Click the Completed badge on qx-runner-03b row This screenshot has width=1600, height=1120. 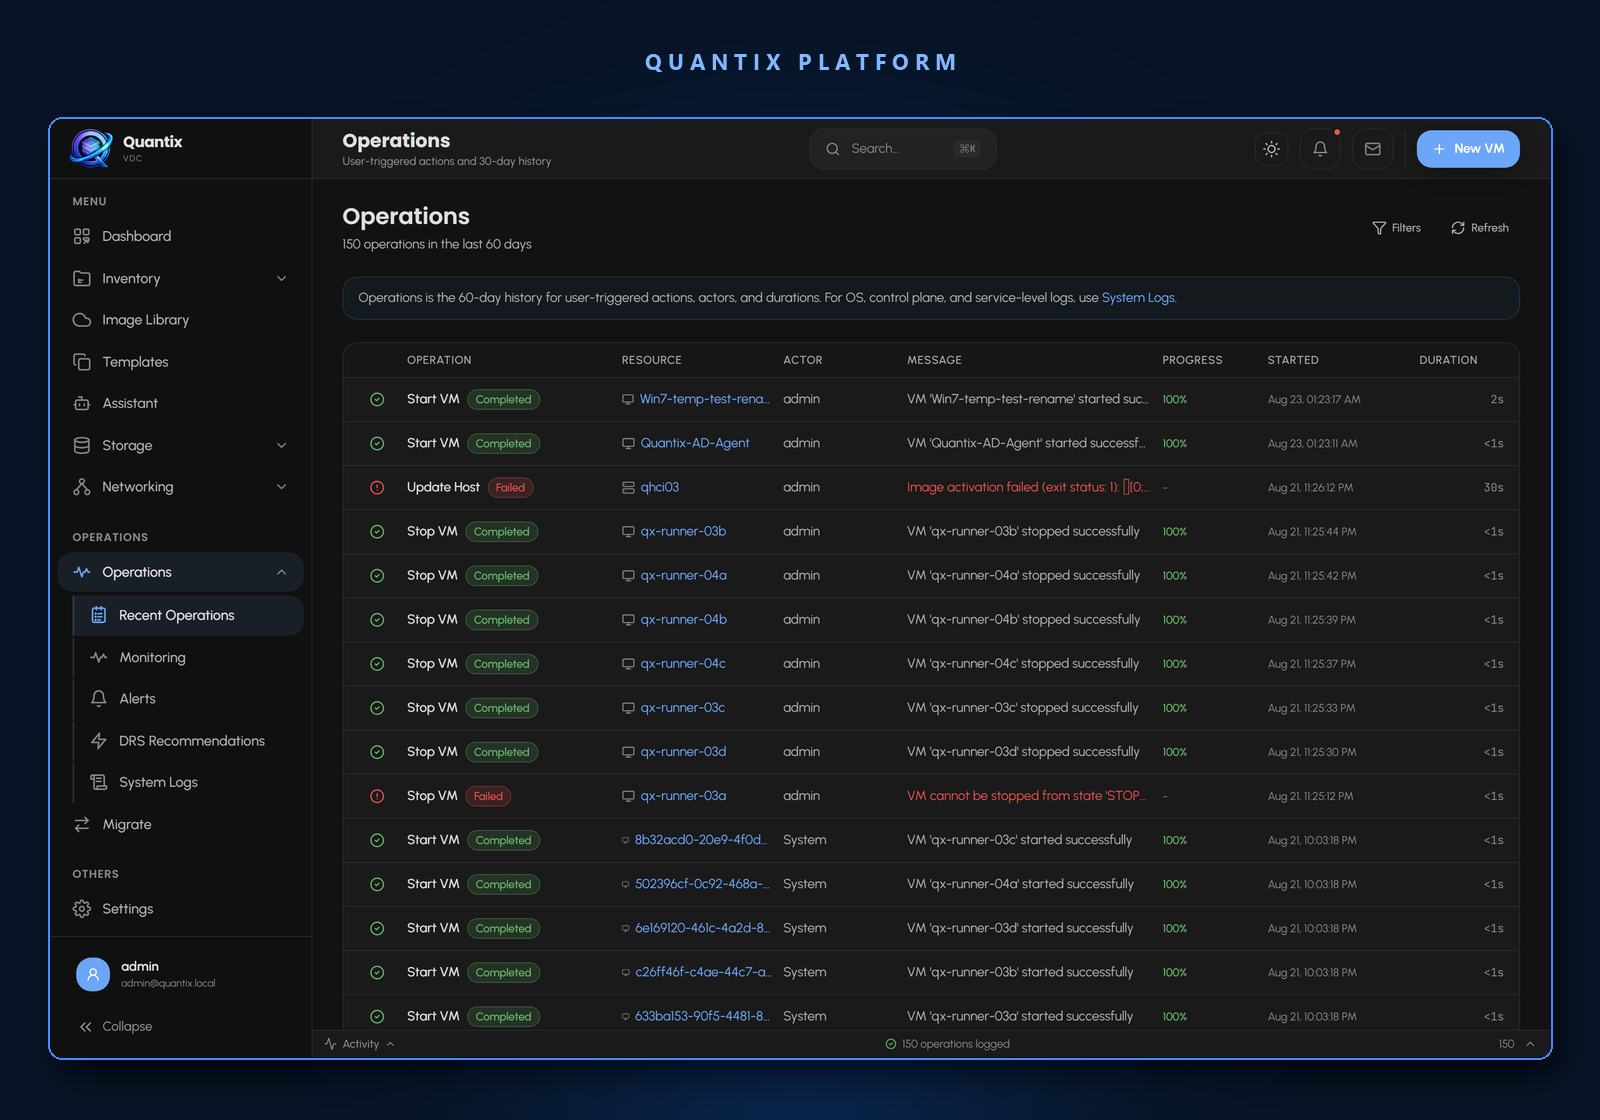pos(502,532)
